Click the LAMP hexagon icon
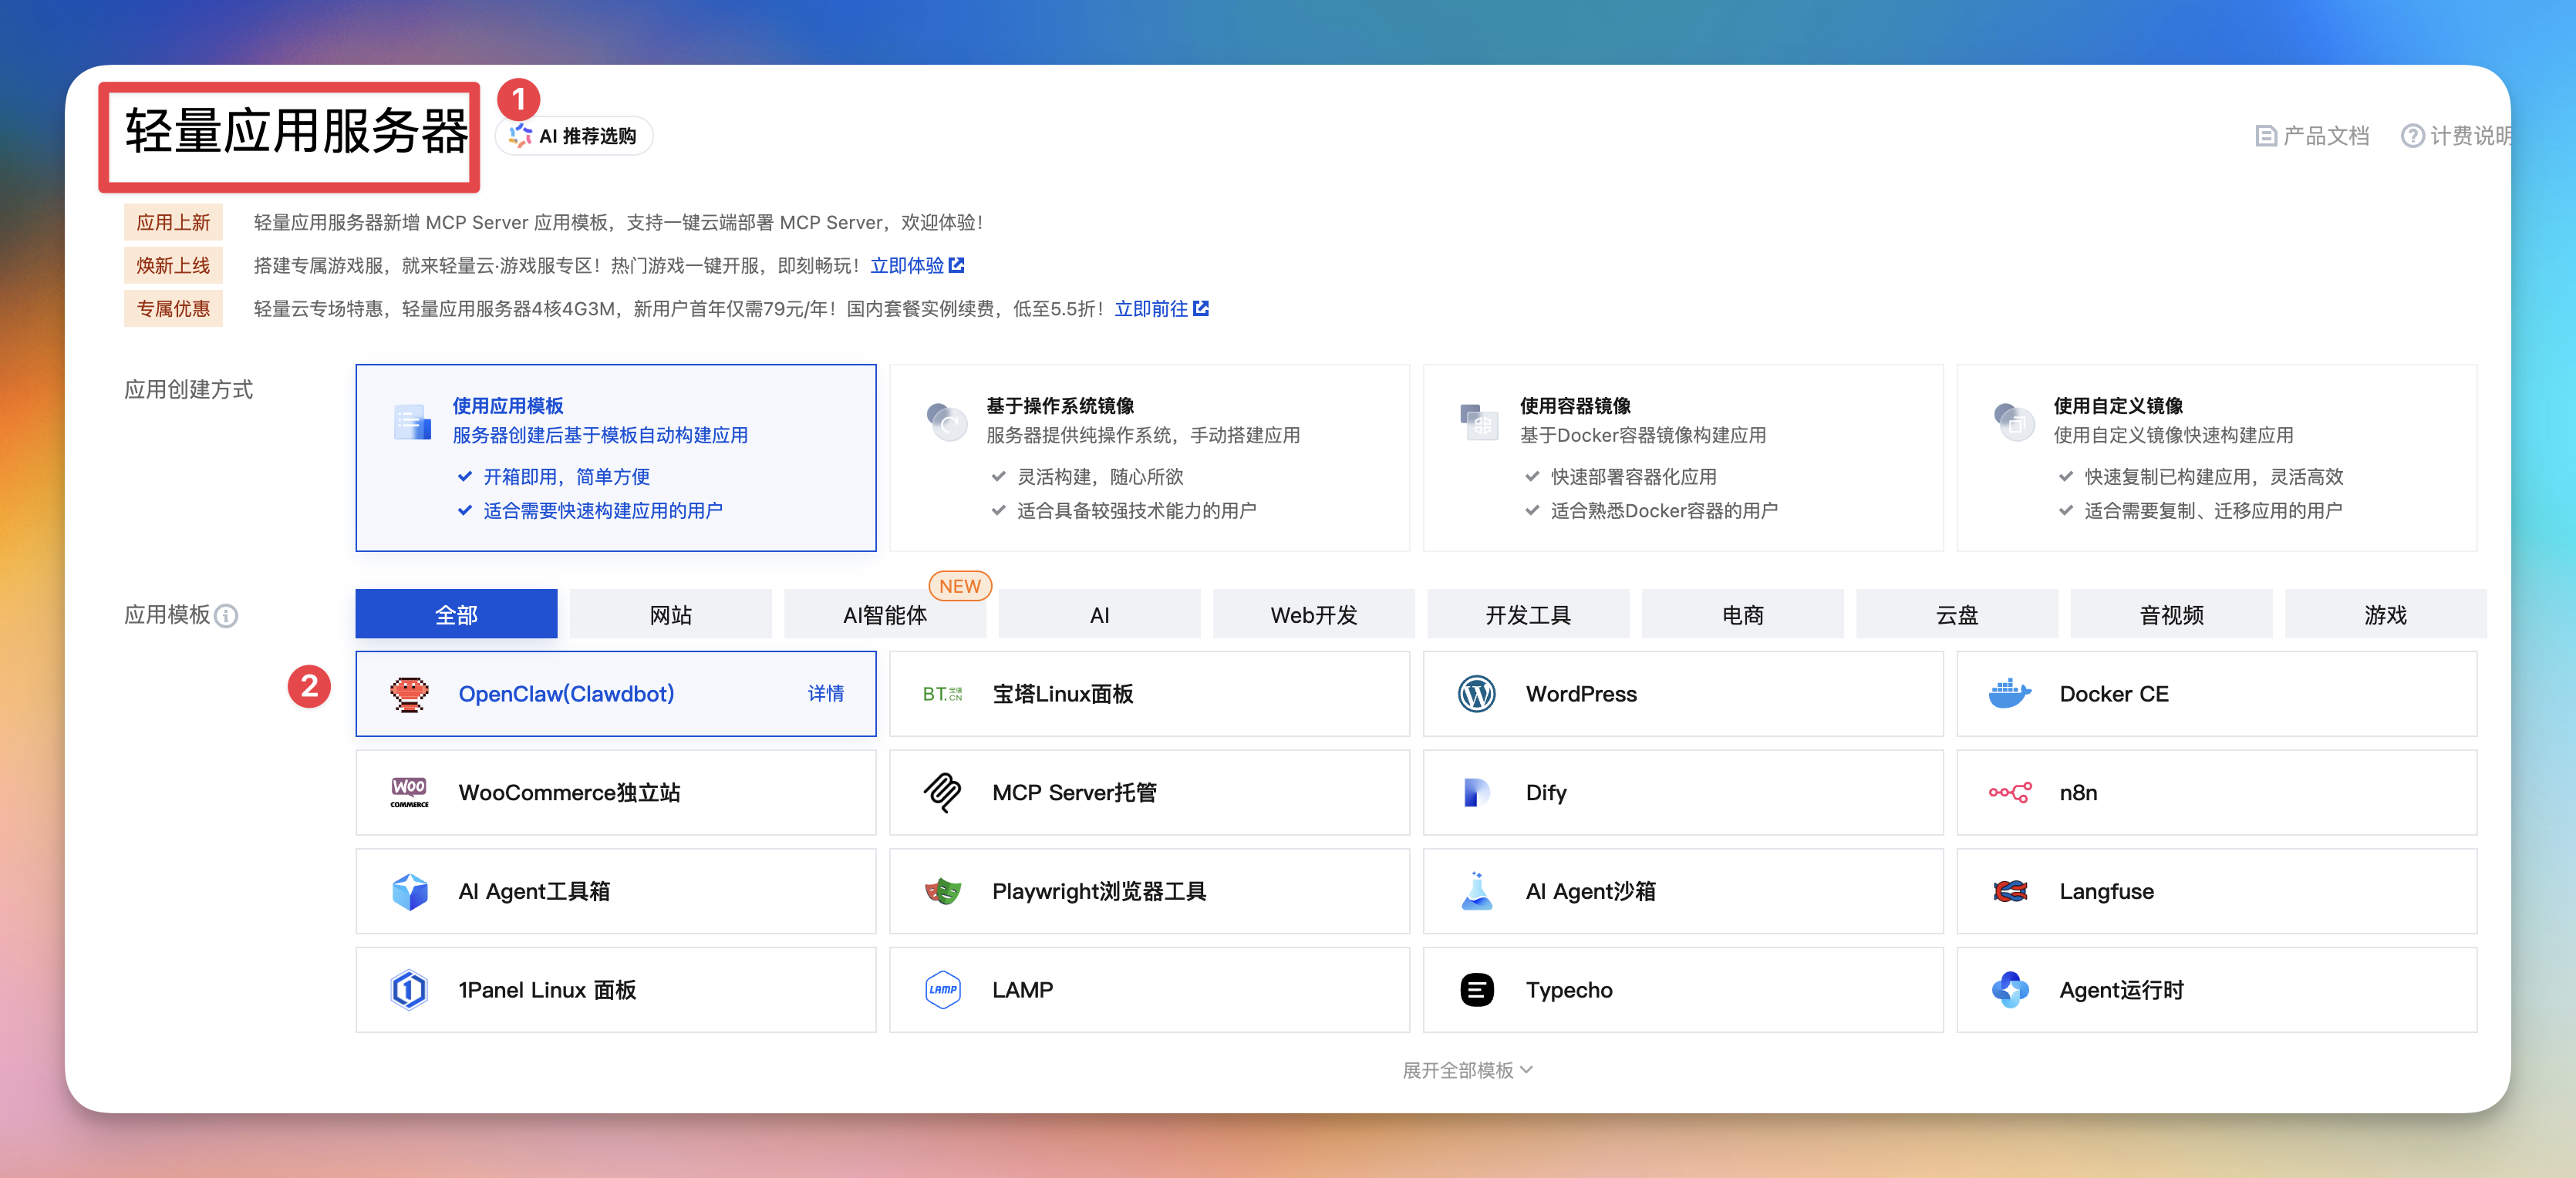2576x1178 pixels. (x=942, y=990)
